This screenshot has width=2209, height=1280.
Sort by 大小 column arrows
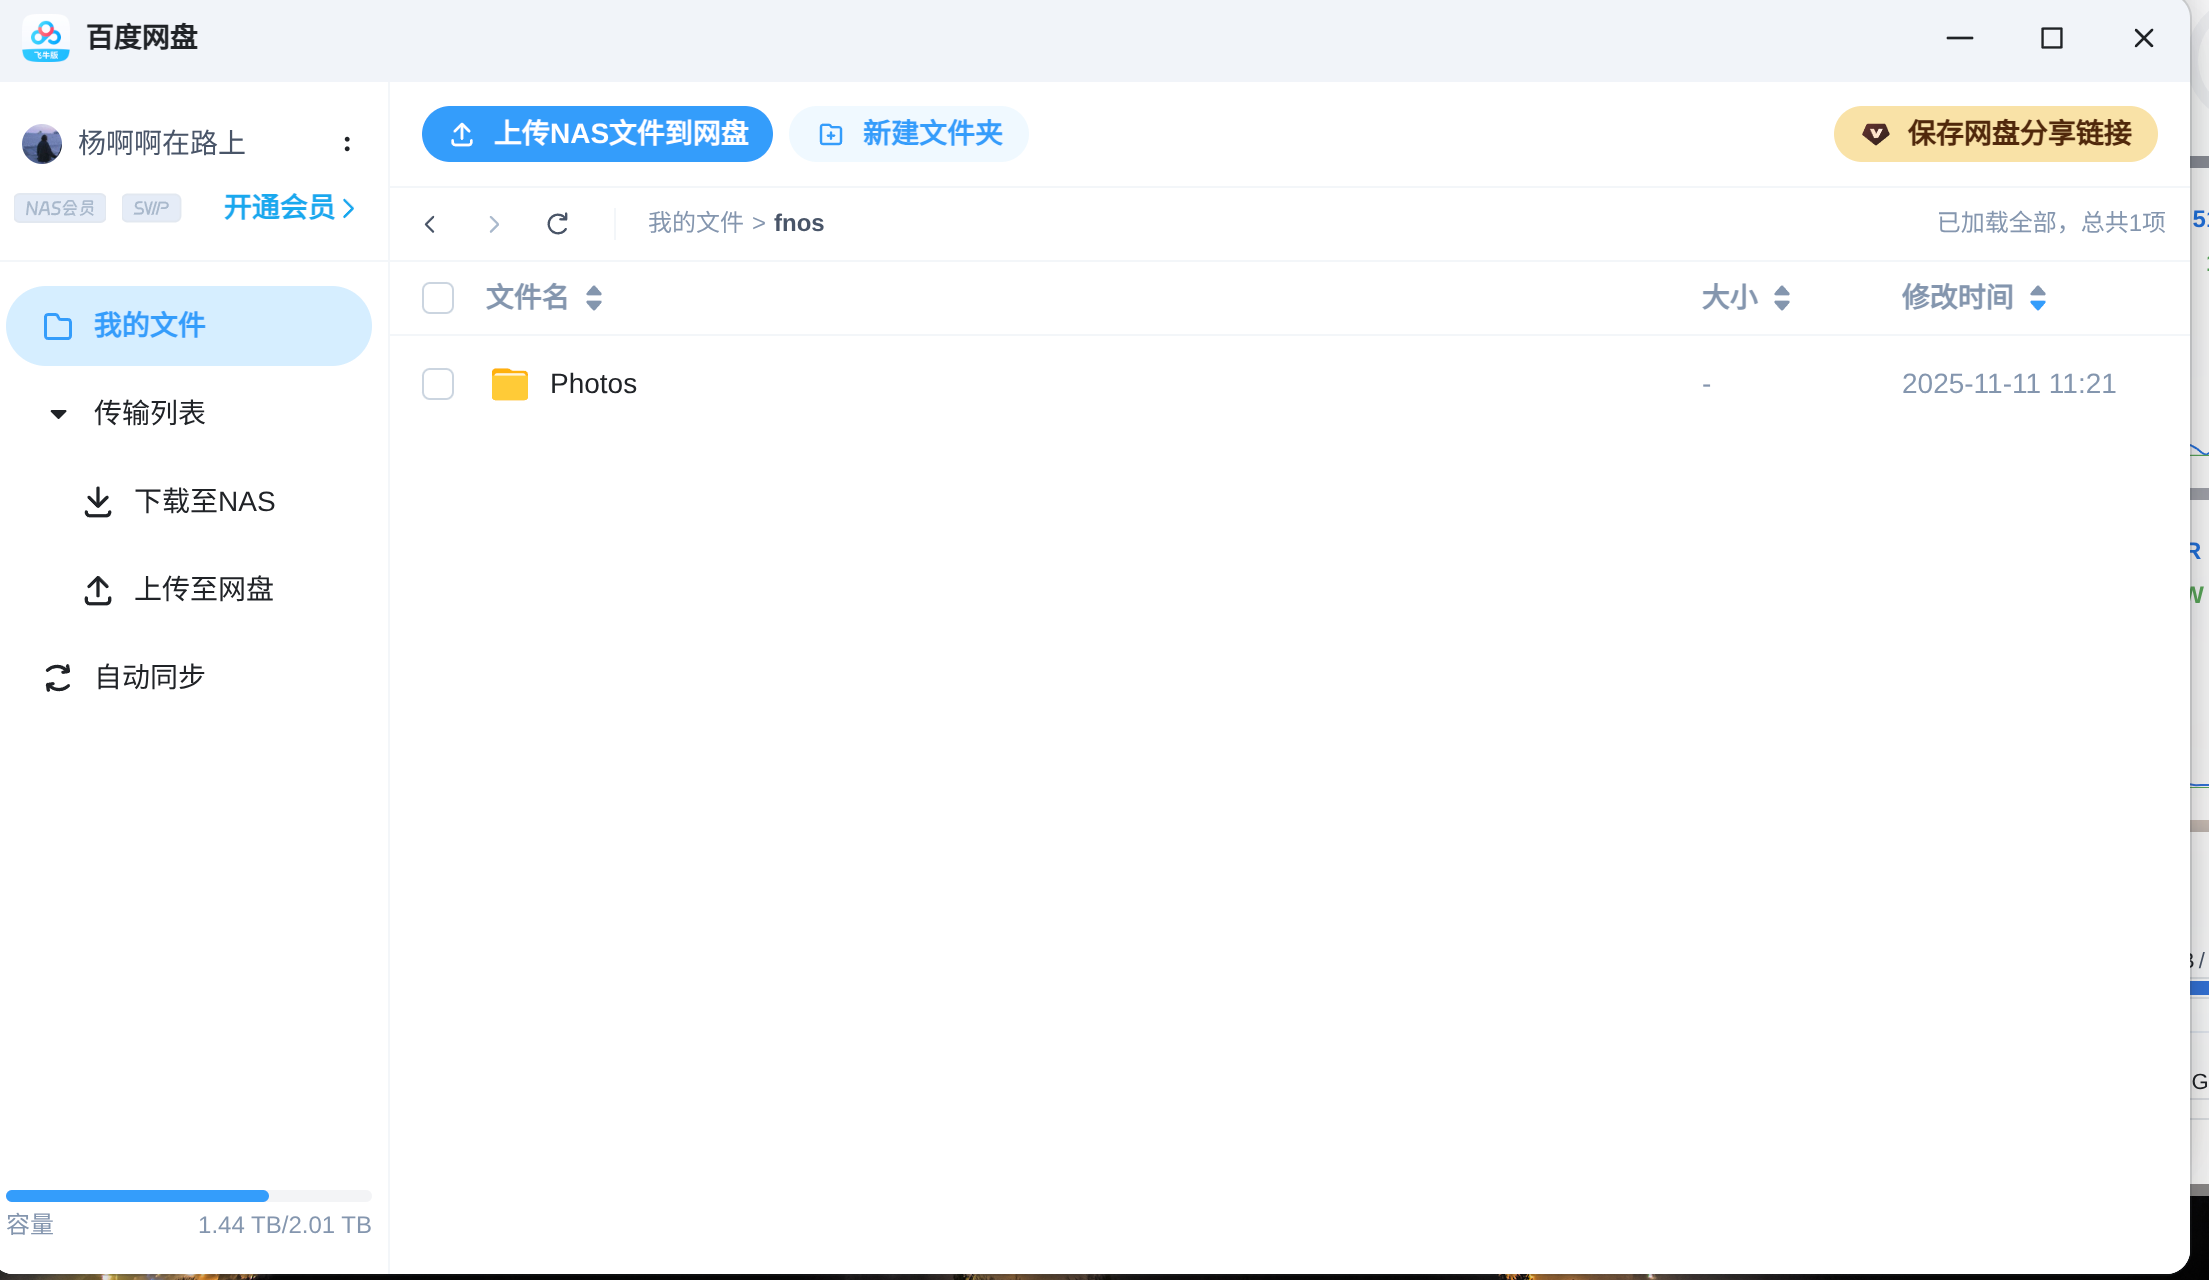[x=1782, y=298]
